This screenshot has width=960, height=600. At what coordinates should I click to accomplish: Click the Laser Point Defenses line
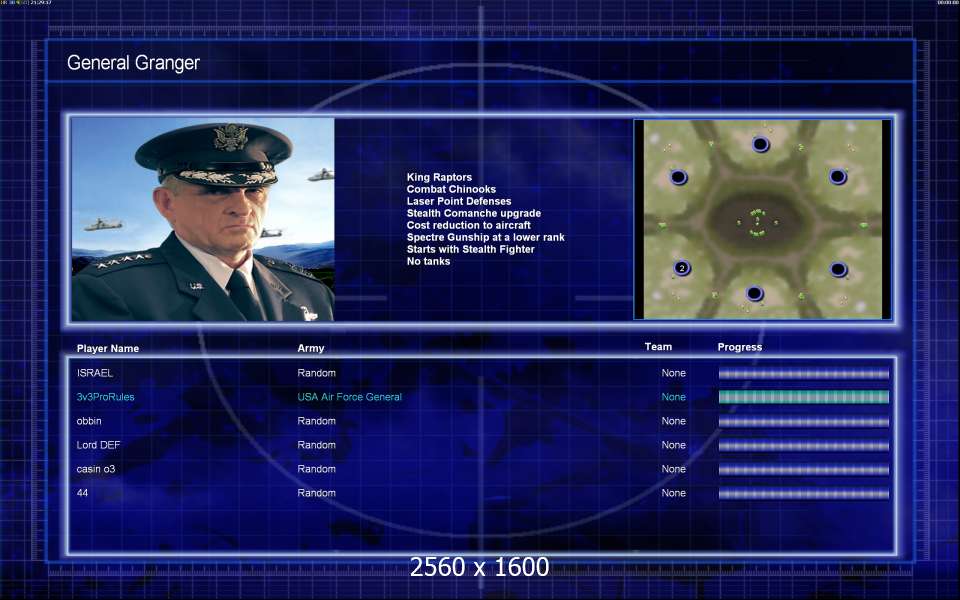coord(459,201)
